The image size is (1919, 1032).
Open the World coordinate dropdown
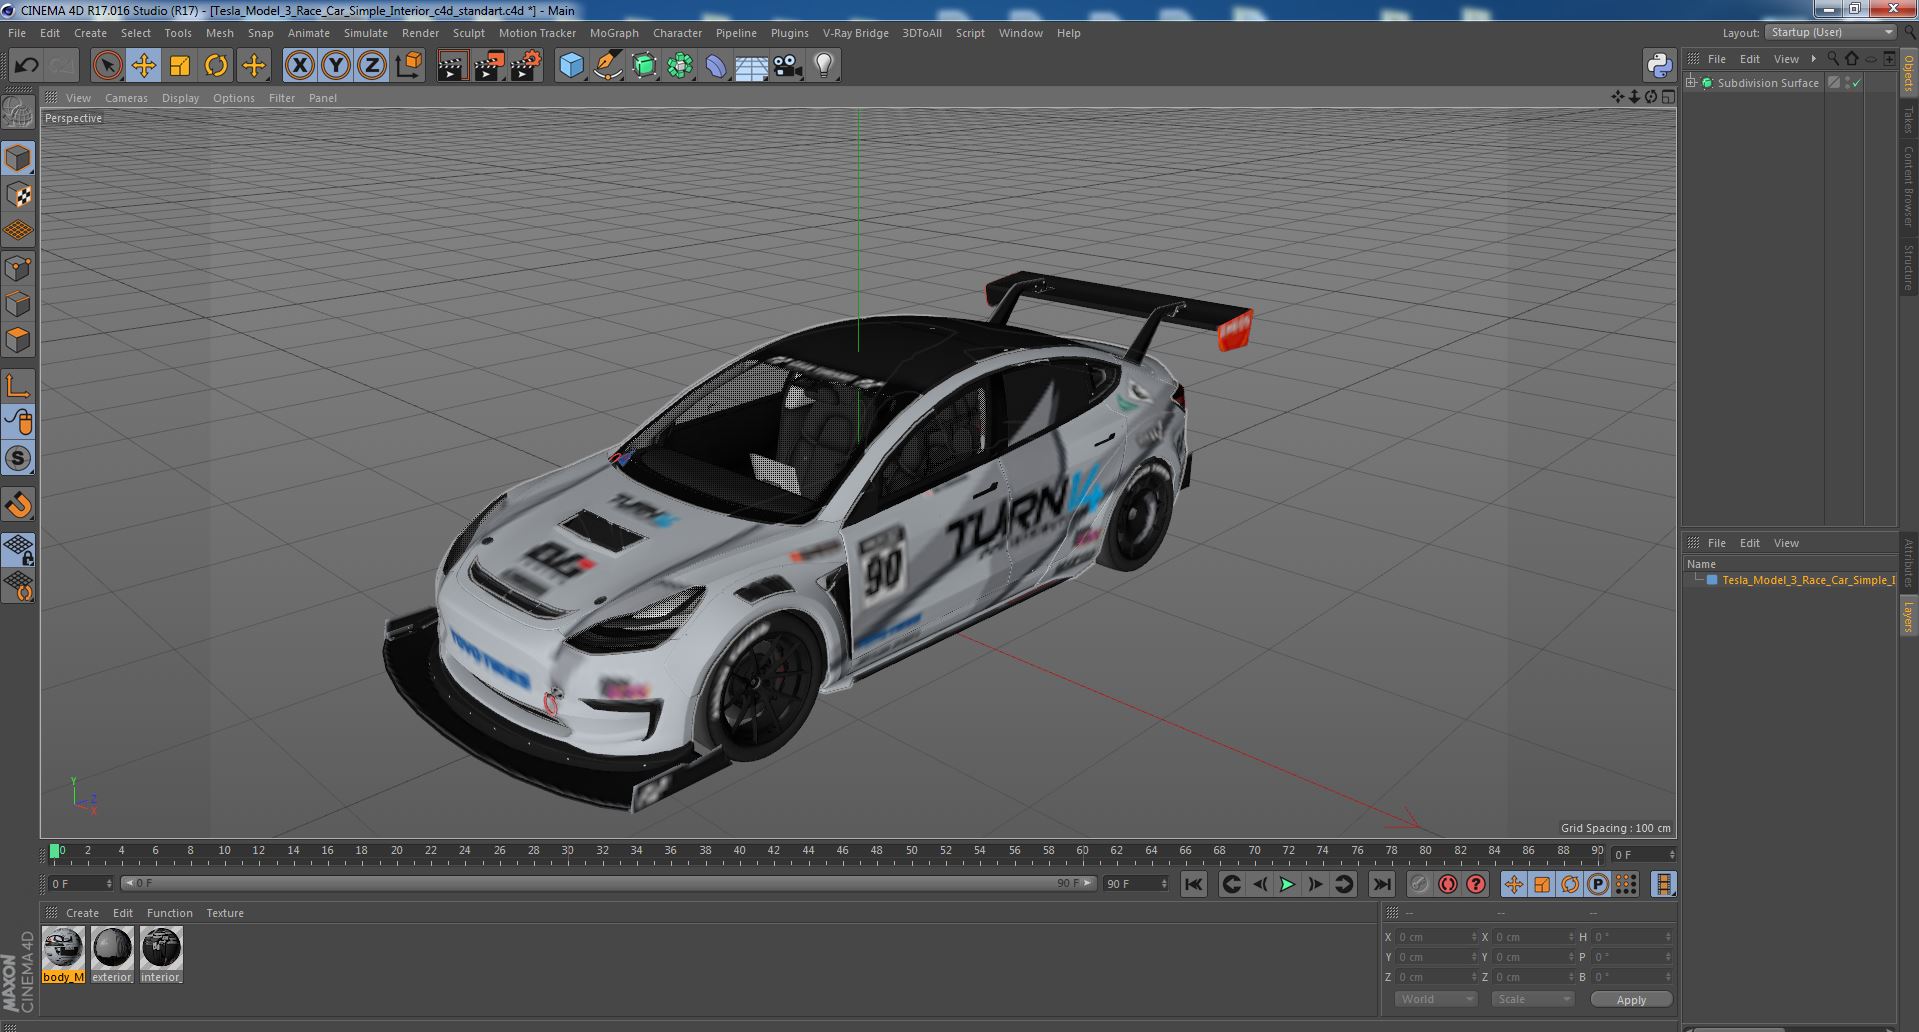(x=1435, y=999)
